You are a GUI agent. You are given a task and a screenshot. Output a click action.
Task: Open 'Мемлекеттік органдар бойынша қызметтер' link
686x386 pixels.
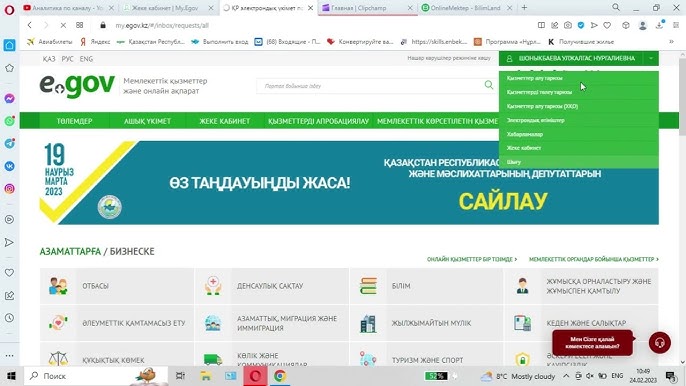click(594, 259)
